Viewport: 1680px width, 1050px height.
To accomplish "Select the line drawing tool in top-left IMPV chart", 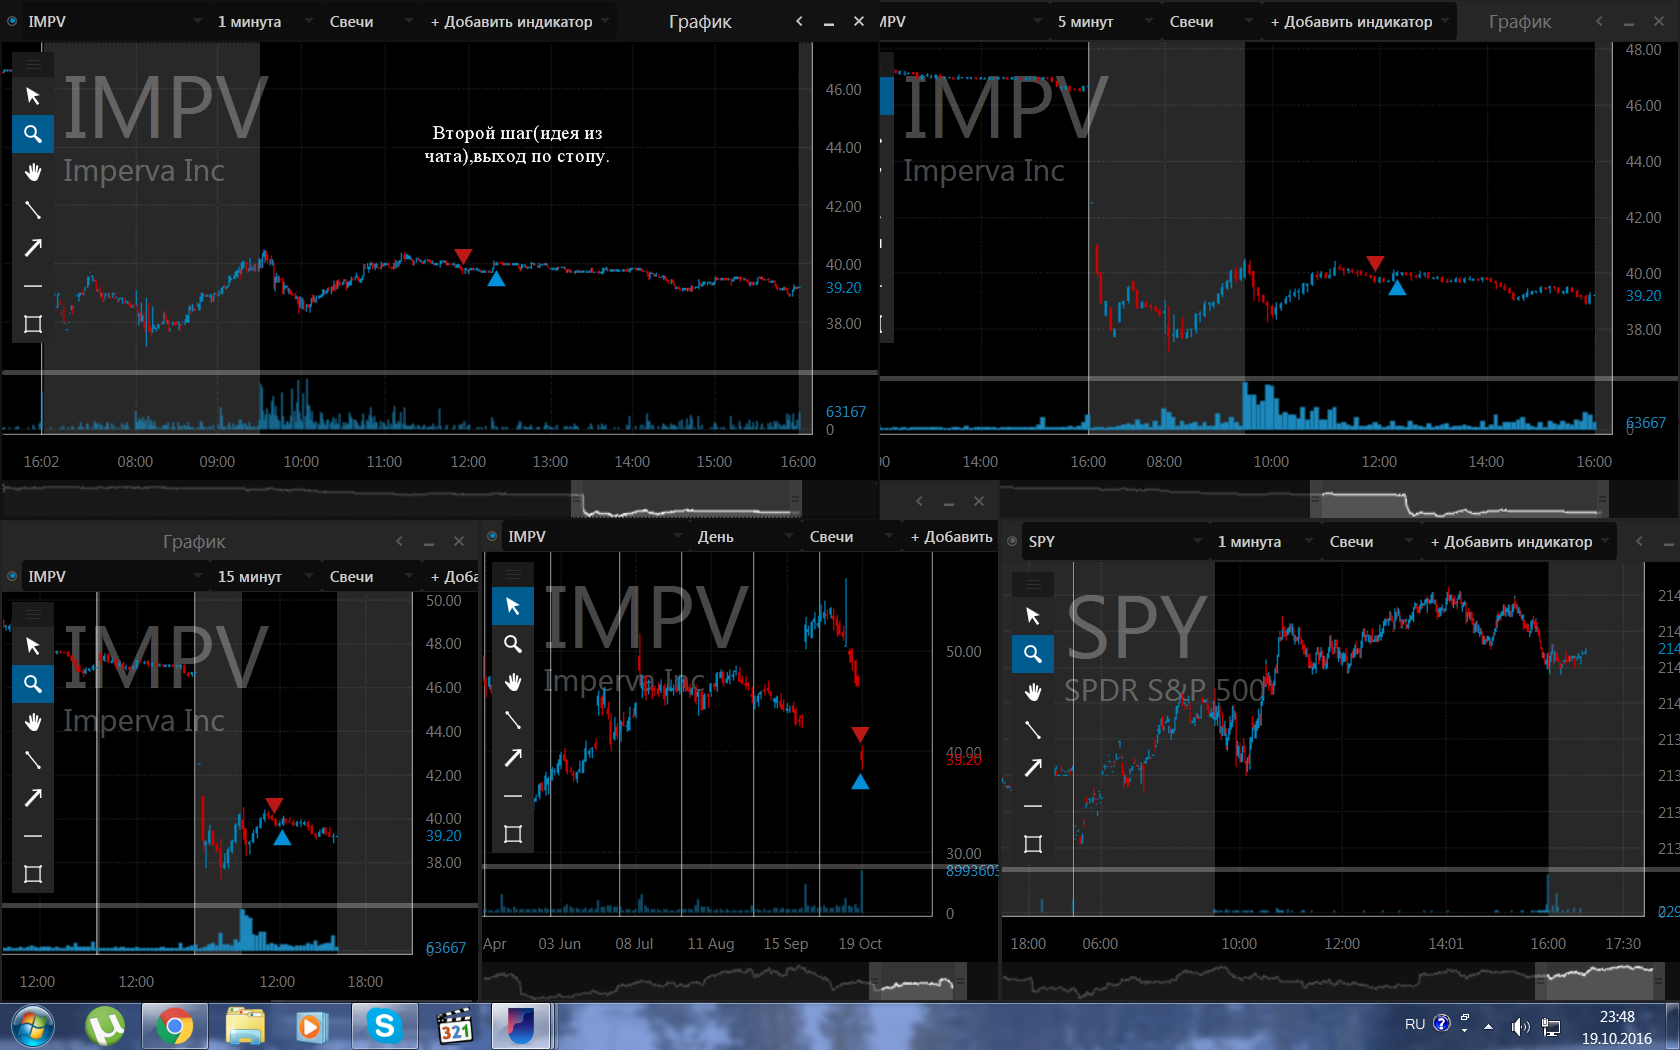I will tap(33, 210).
